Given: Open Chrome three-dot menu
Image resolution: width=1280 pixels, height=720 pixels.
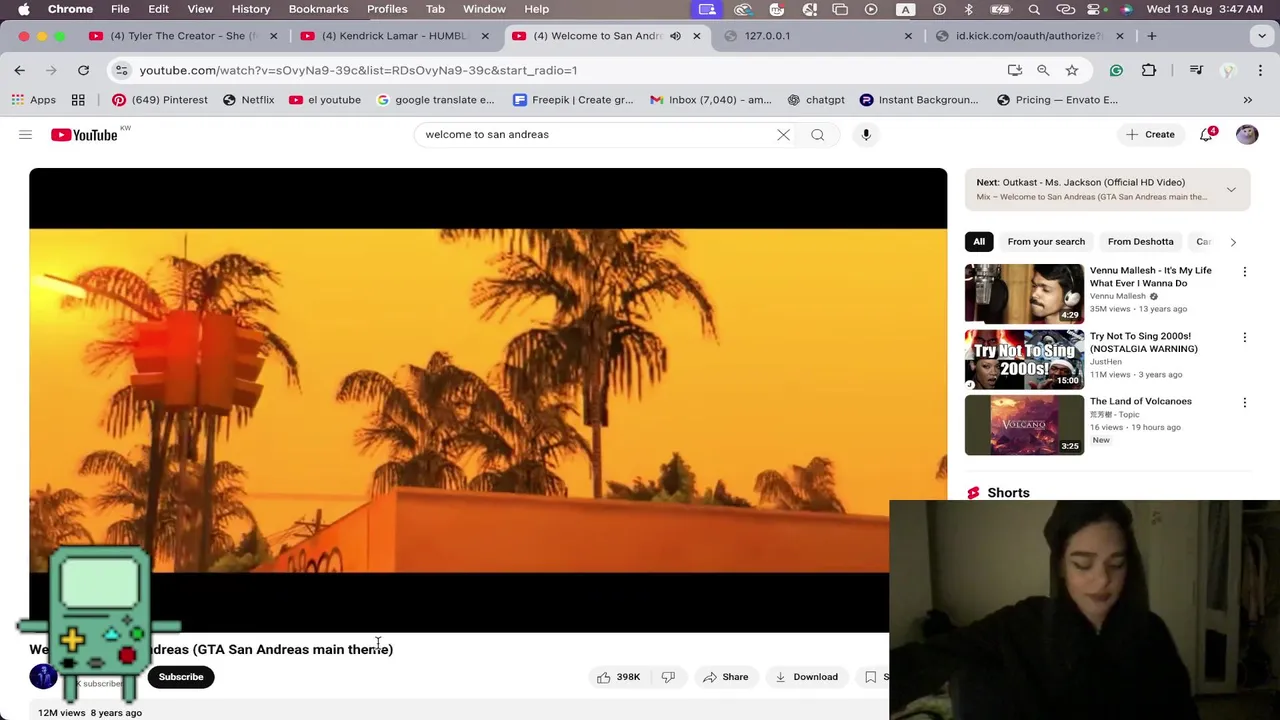Looking at the screenshot, I should coord(1260,70).
